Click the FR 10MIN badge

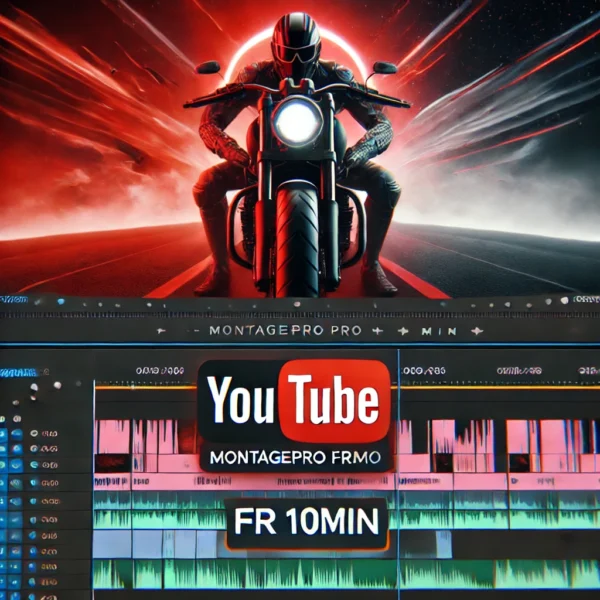pos(306,522)
